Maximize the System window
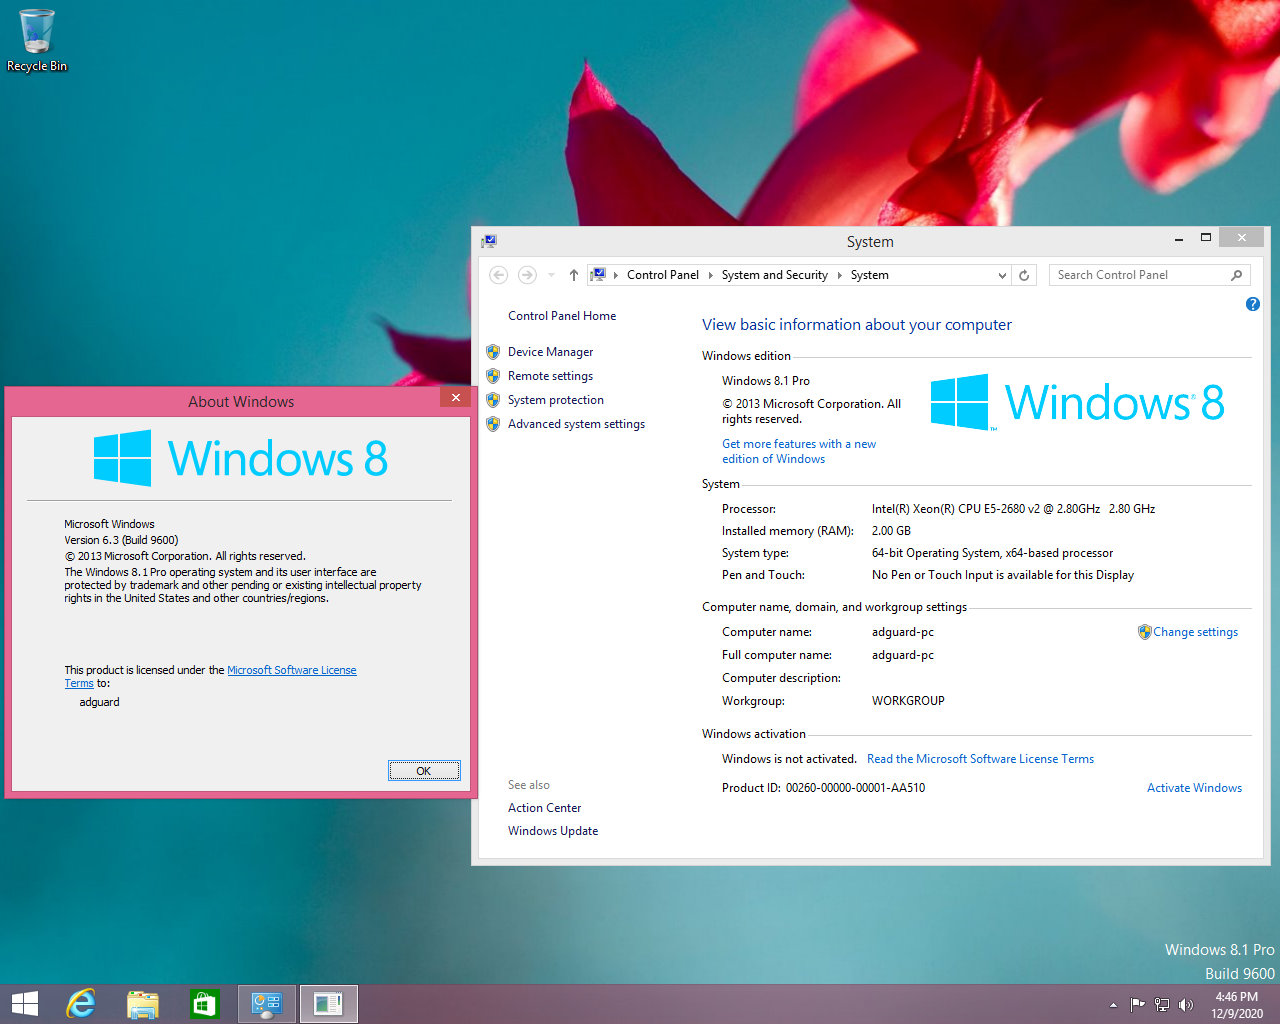The height and width of the screenshot is (1024, 1280). [1206, 238]
